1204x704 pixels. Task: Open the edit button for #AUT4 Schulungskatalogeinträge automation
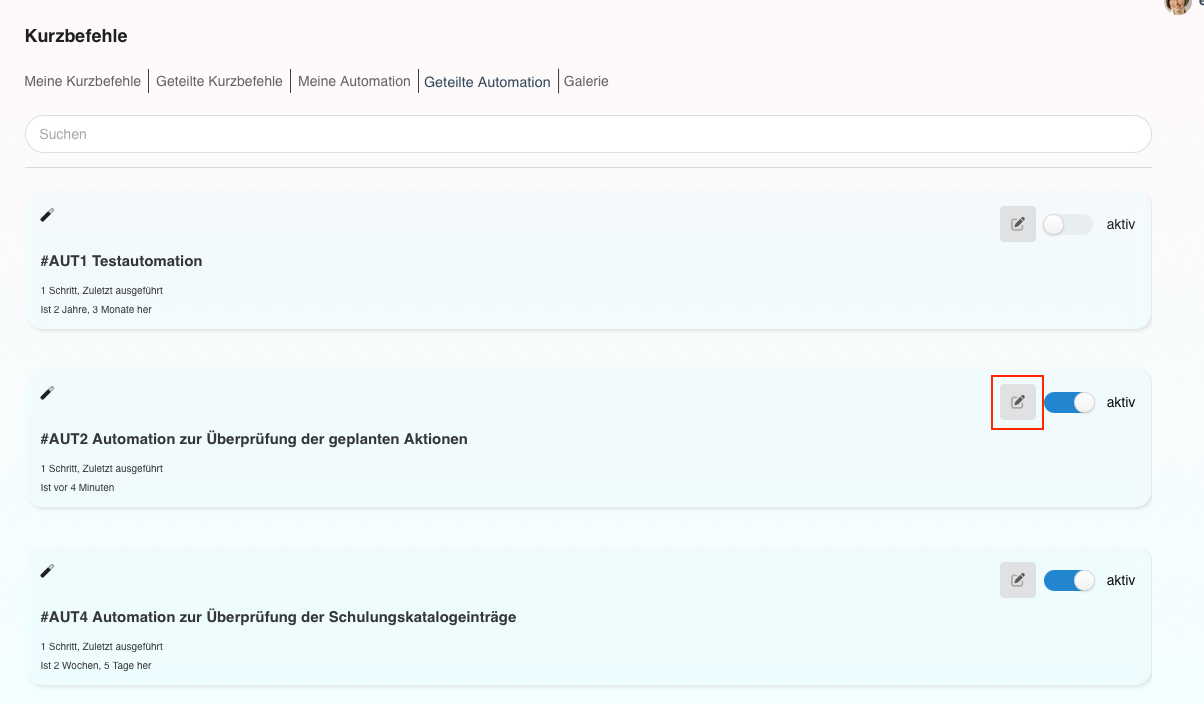(x=1018, y=580)
